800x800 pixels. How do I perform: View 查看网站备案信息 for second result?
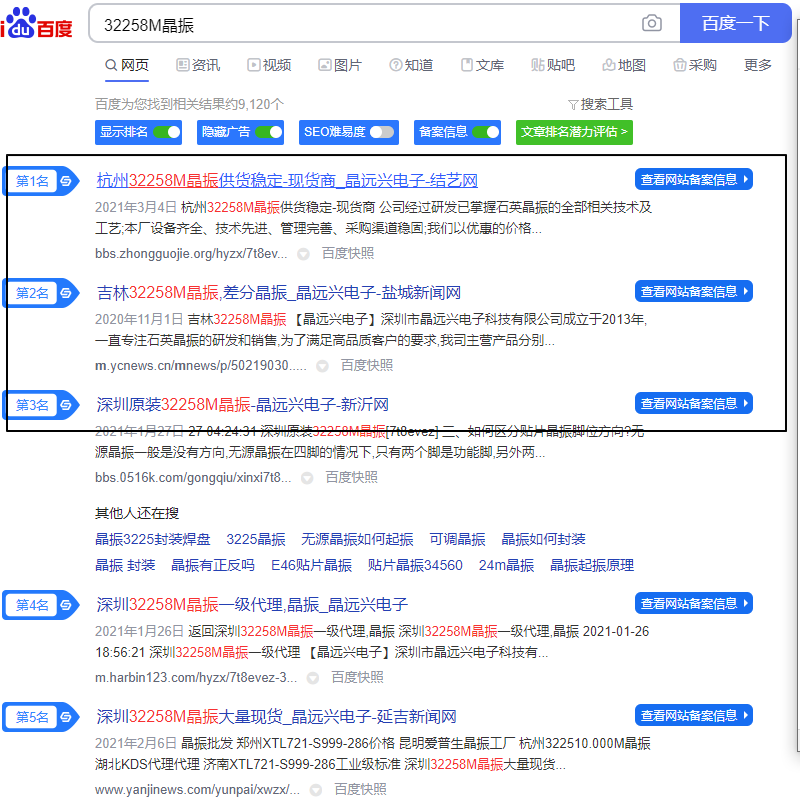point(694,292)
